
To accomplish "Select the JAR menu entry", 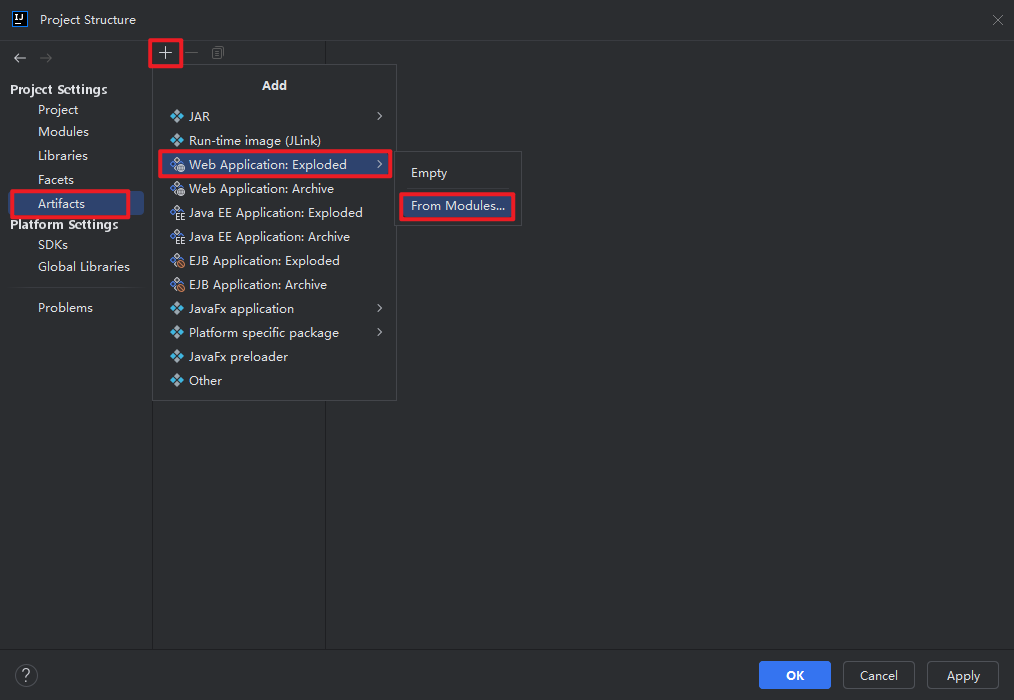I will [x=275, y=116].
